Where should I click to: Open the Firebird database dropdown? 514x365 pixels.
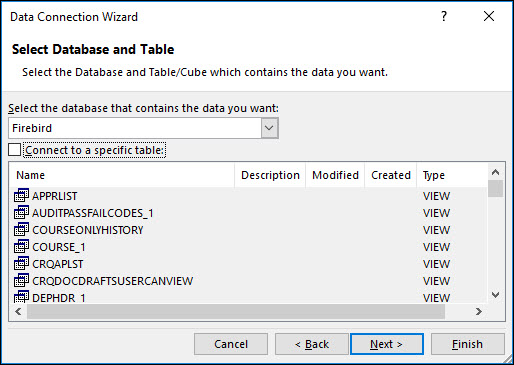coord(269,128)
